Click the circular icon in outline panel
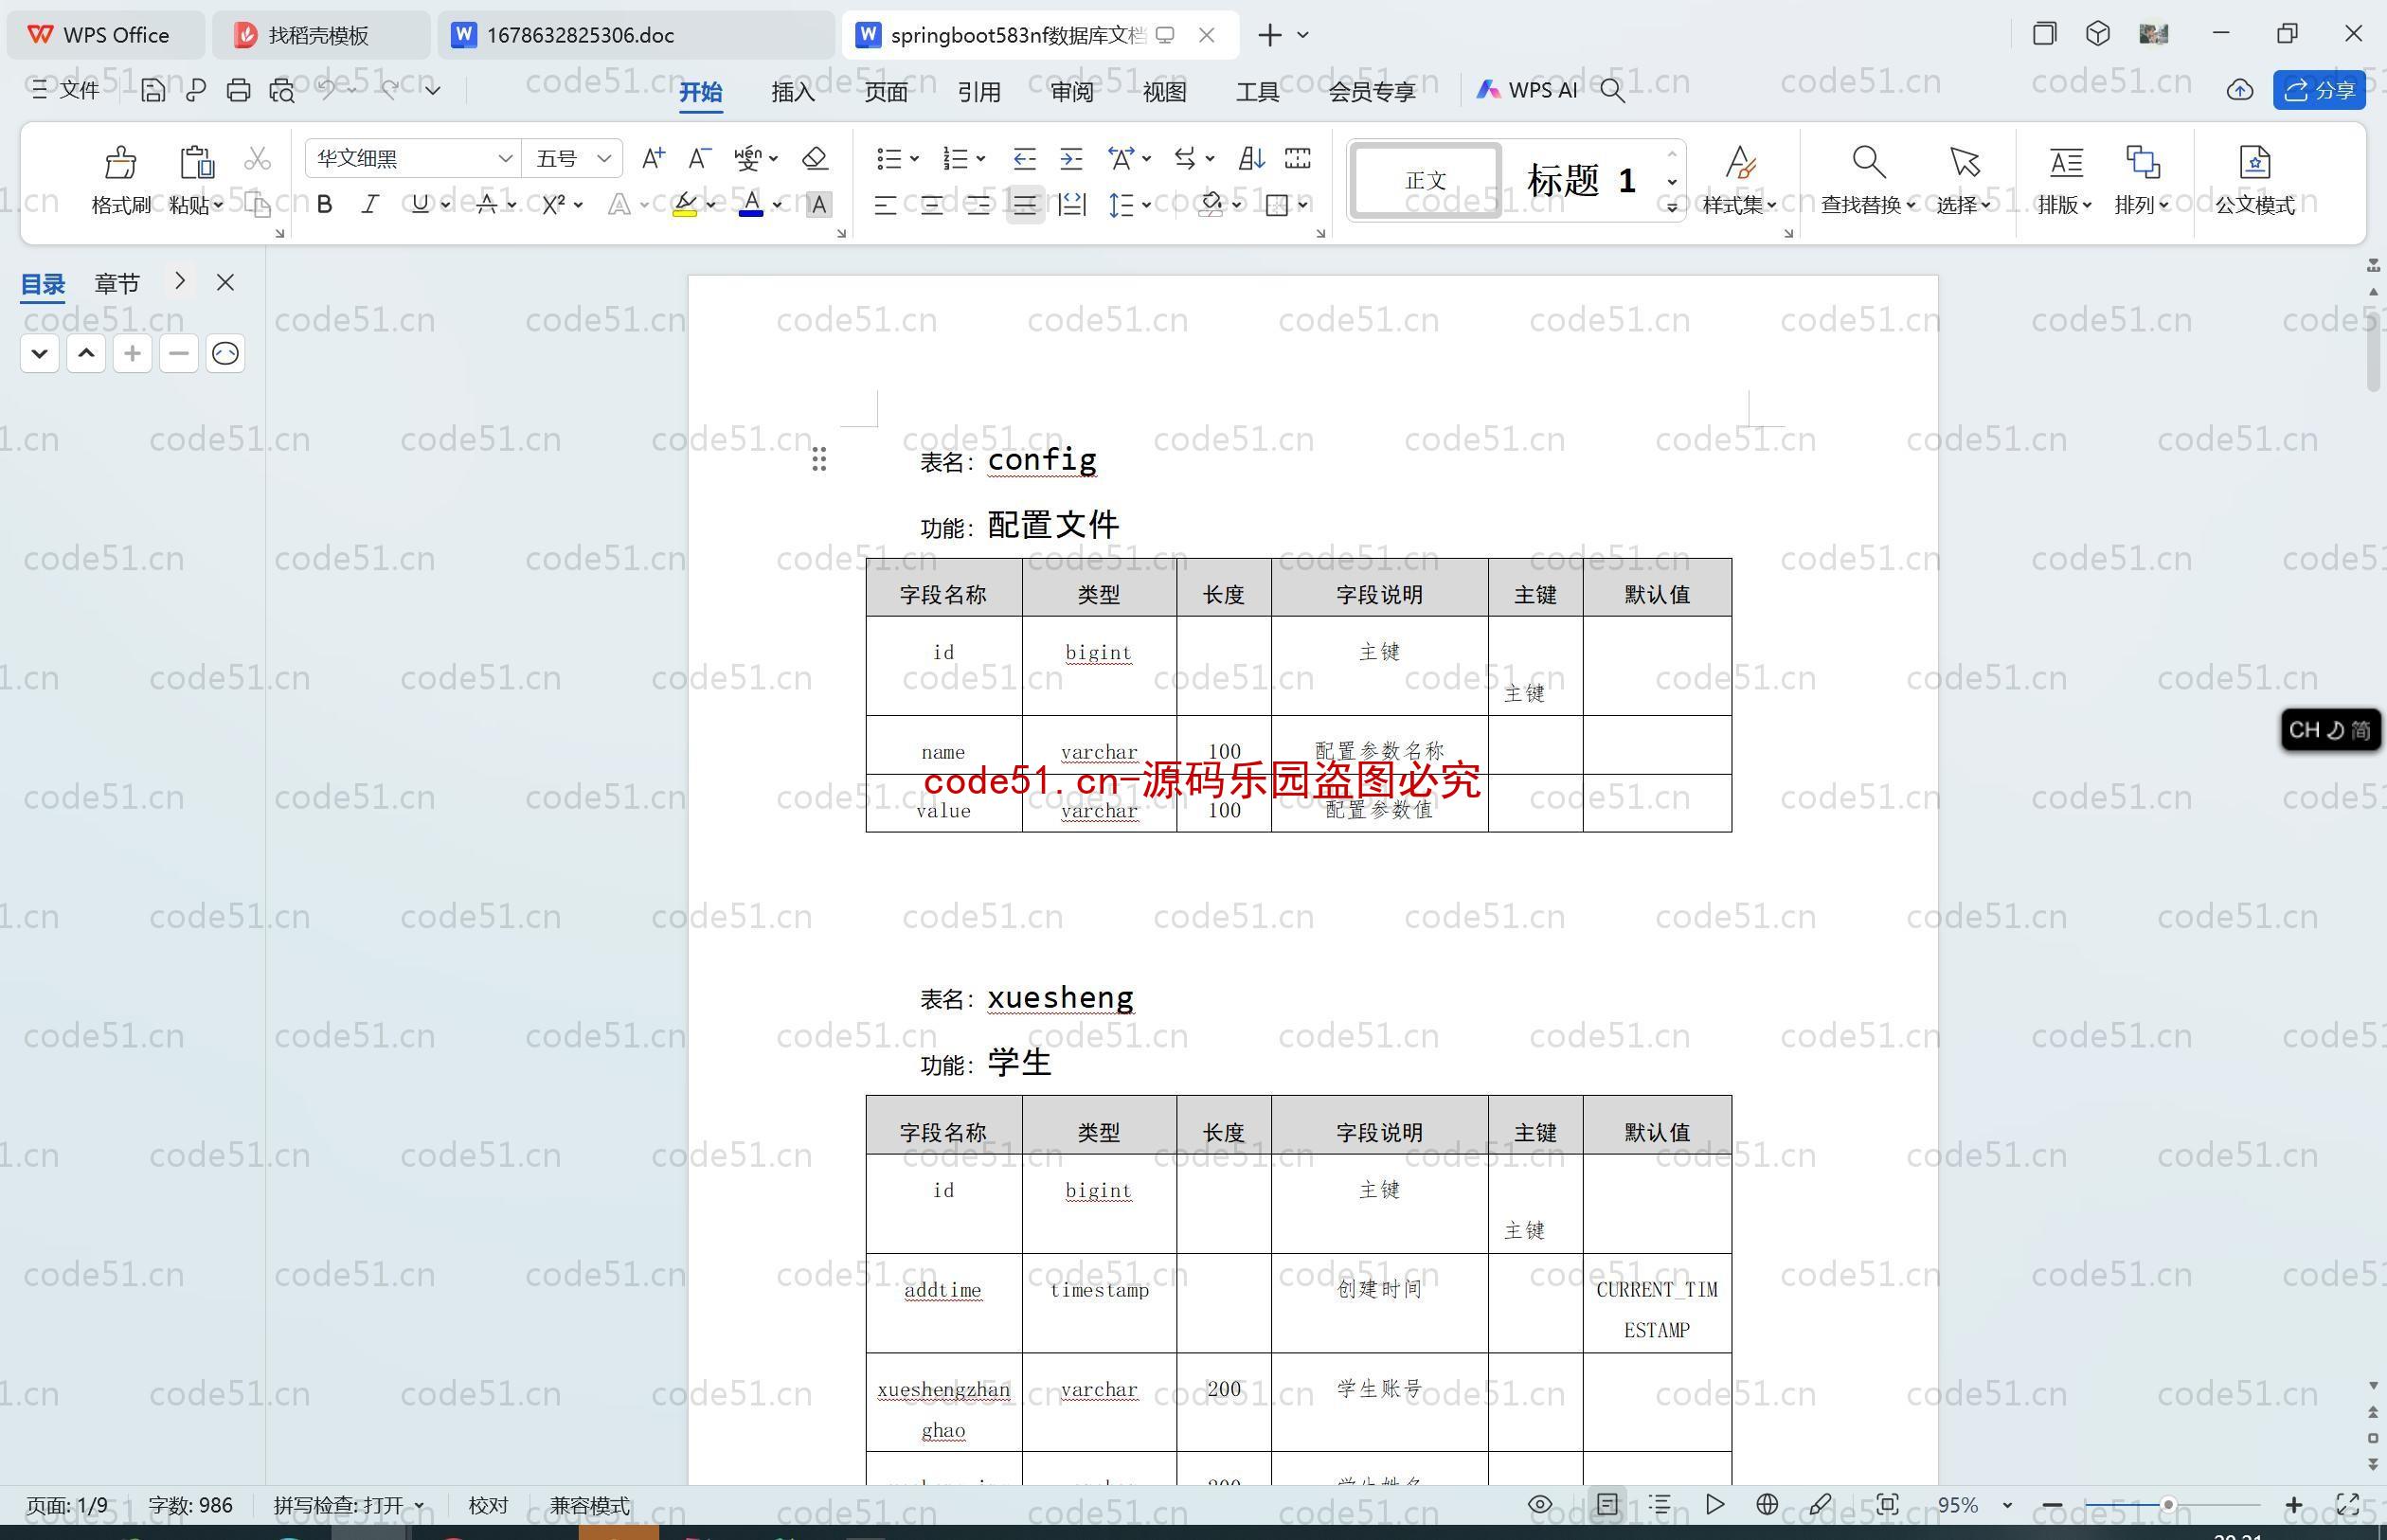This screenshot has width=2387, height=1540. [x=225, y=353]
